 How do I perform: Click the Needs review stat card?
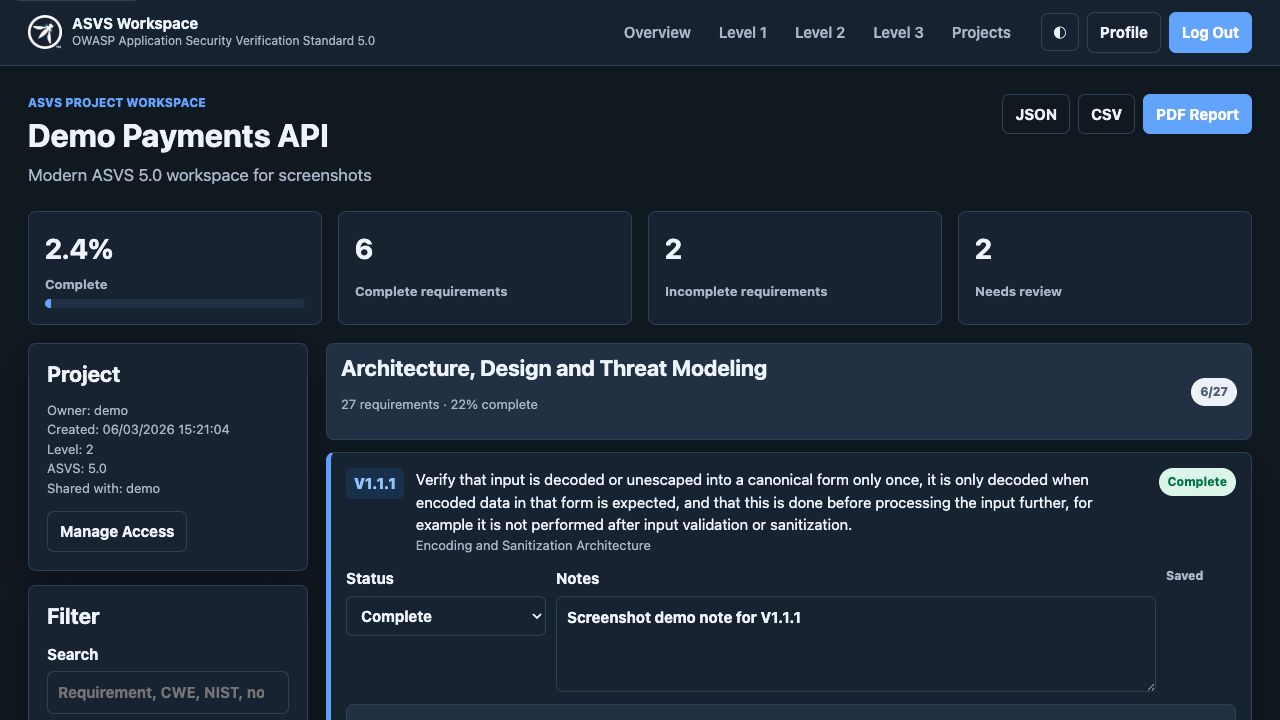1105,268
